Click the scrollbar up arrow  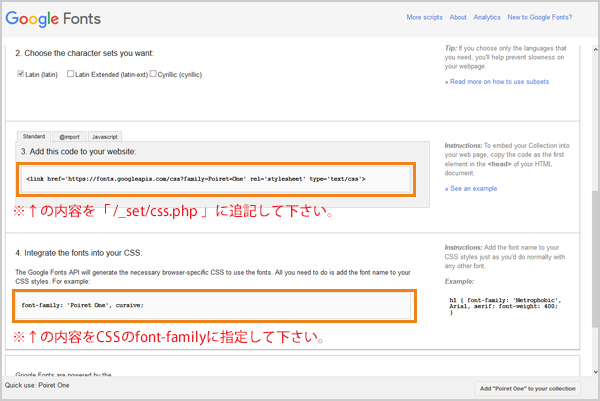tap(595, 49)
